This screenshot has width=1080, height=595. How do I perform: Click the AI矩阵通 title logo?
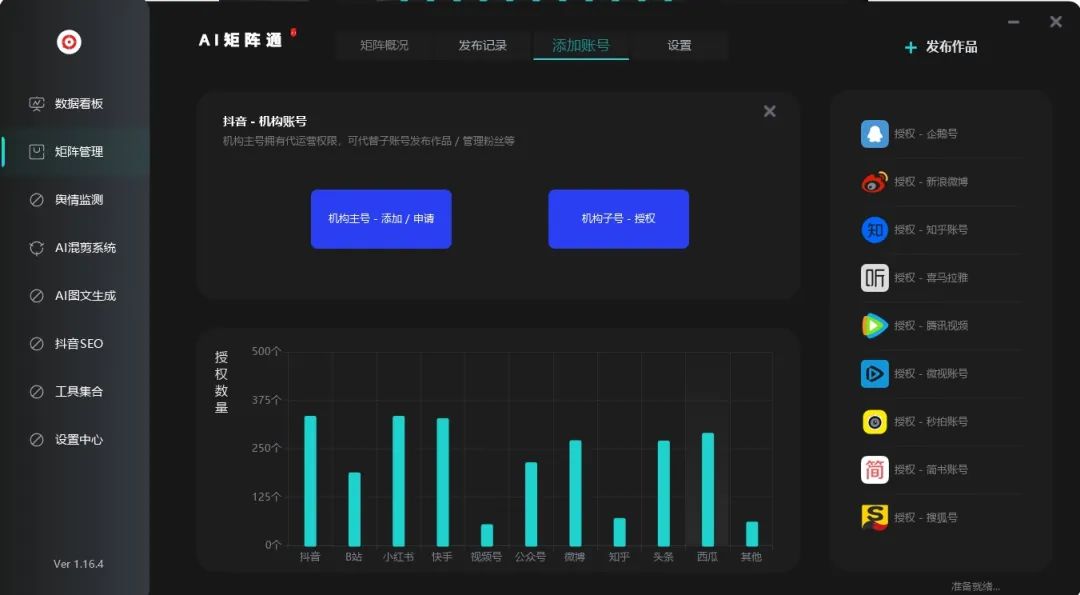[x=241, y=41]
